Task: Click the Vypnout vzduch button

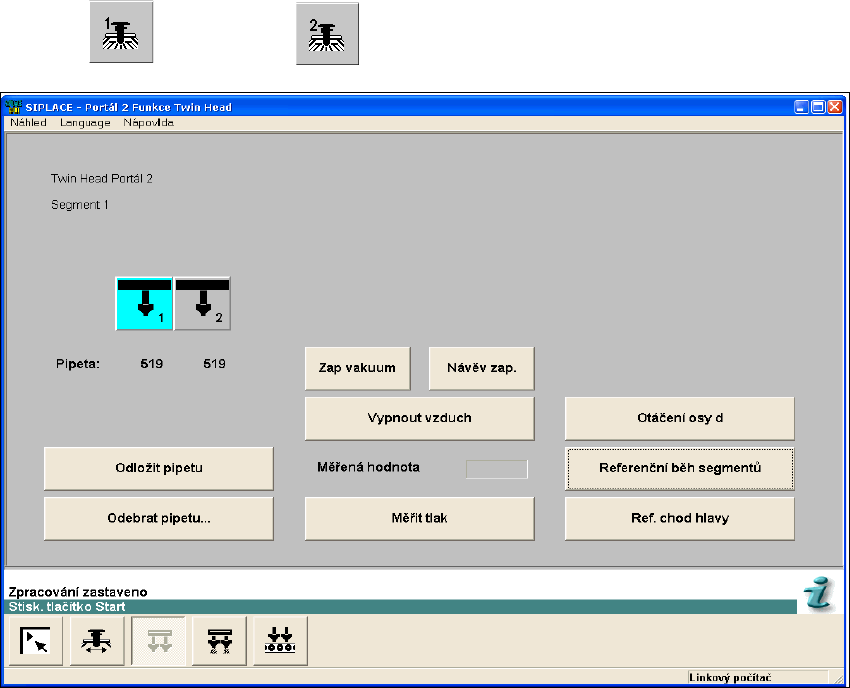Action: click(420, 418)
